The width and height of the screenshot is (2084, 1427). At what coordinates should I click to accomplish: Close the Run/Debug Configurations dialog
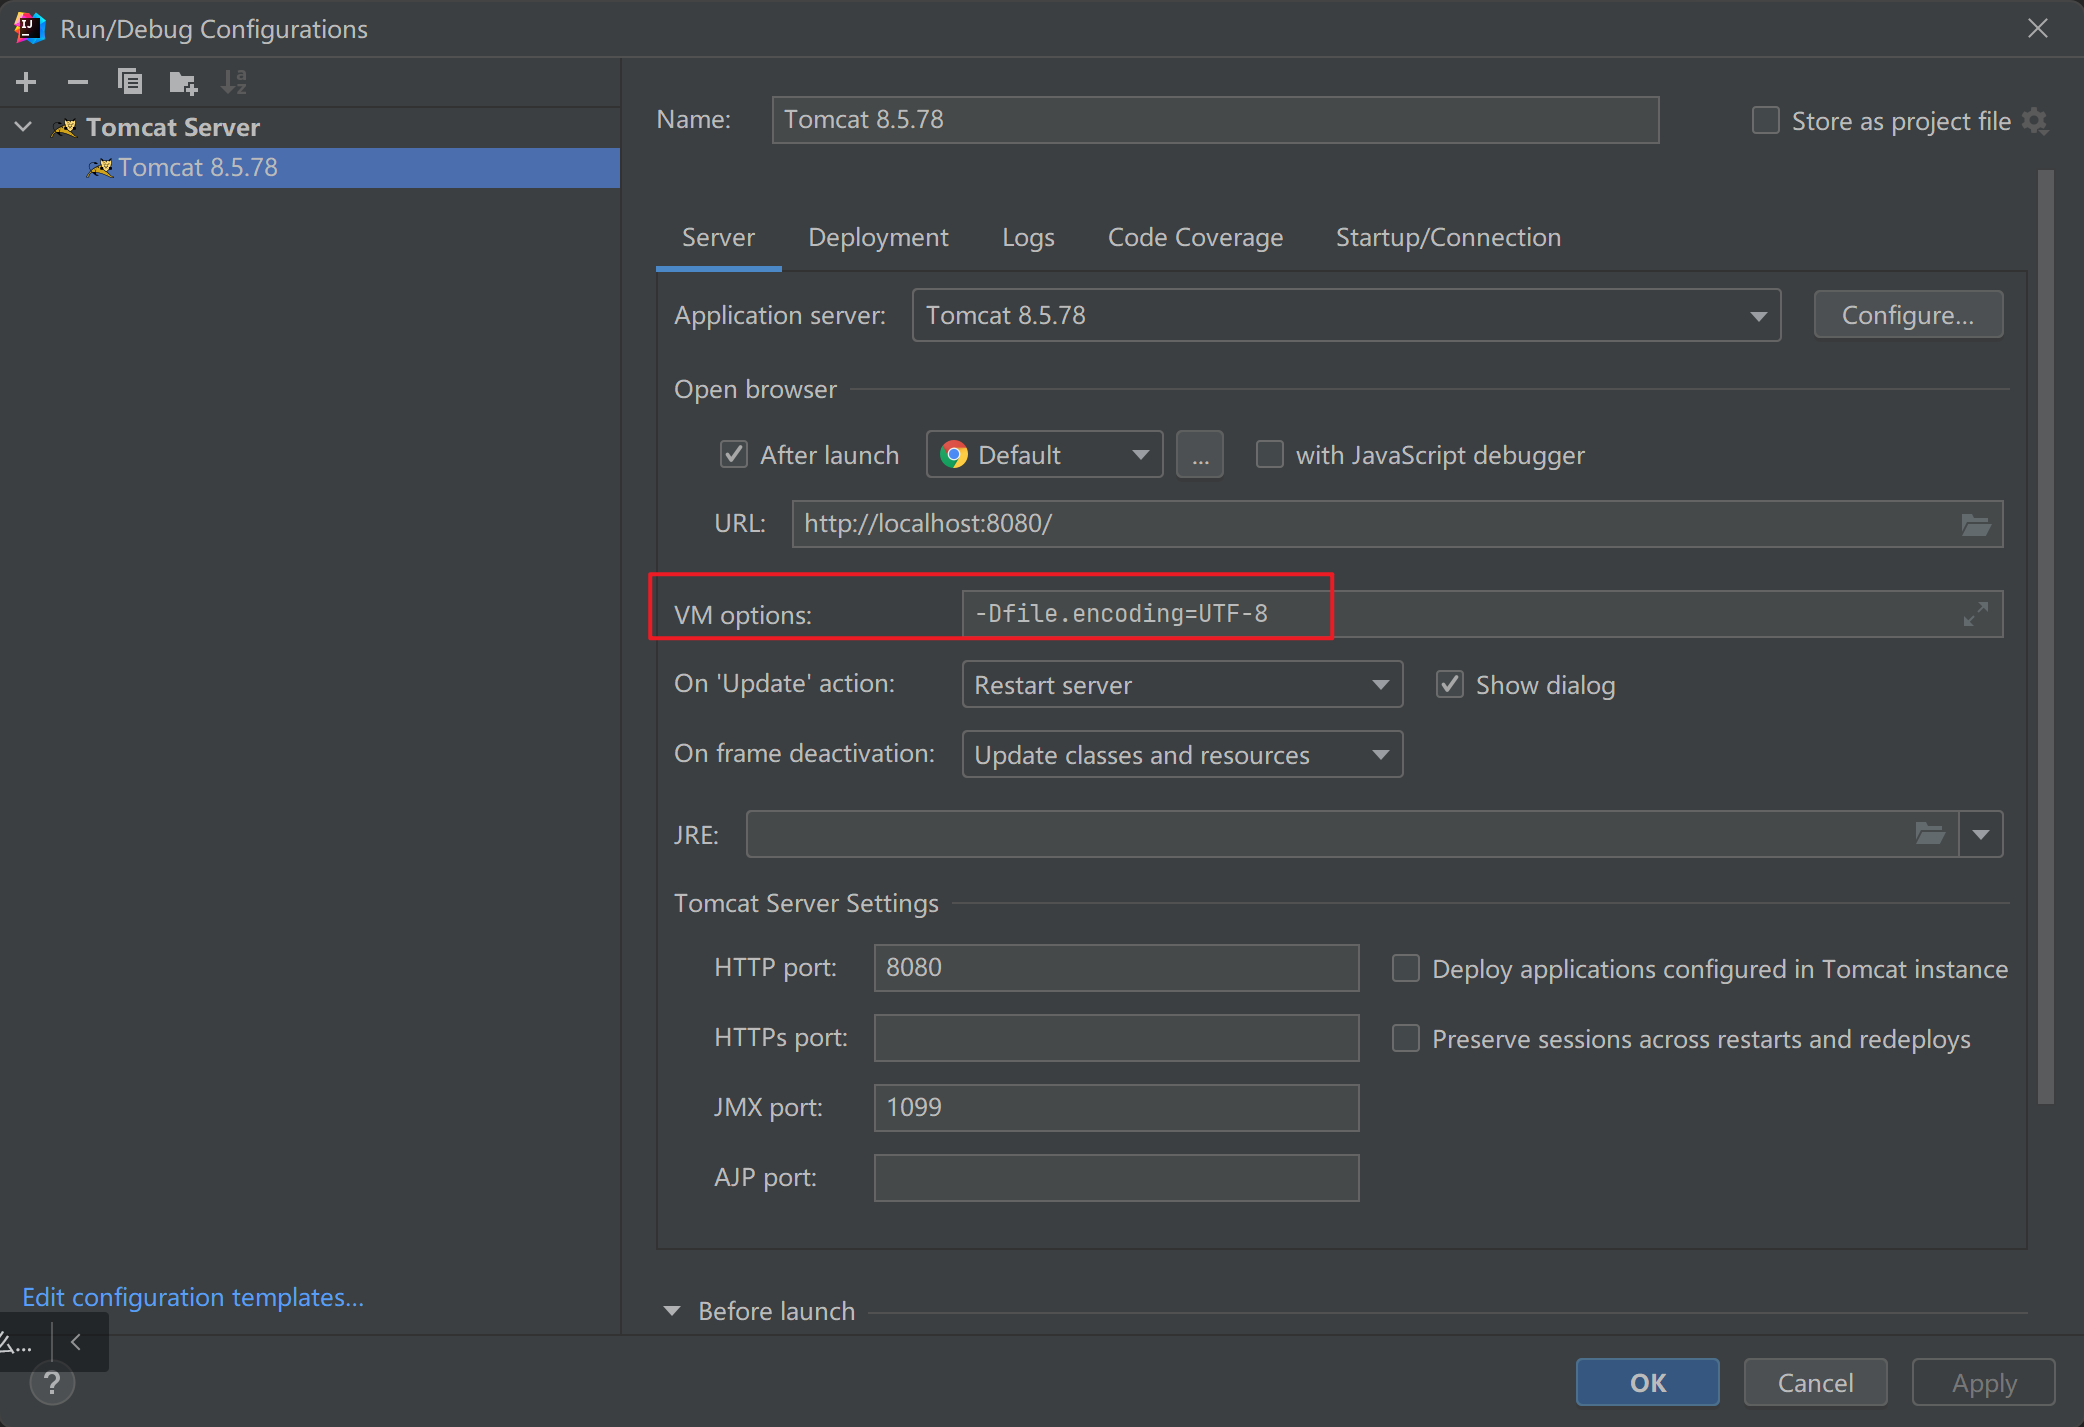click(x=2038, y=28)
